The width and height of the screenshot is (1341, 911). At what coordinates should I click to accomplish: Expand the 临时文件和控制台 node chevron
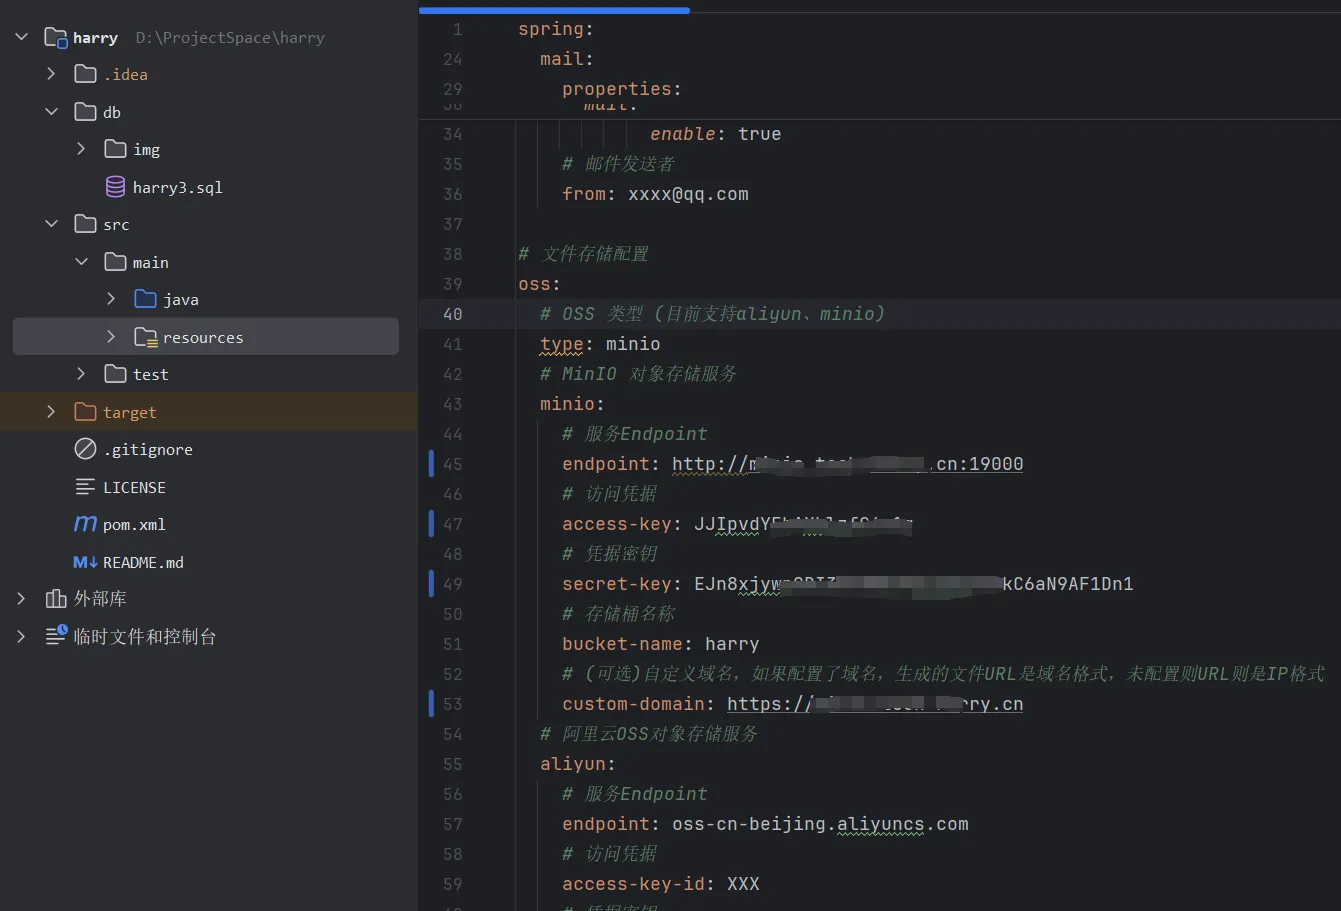coord(22,636)
